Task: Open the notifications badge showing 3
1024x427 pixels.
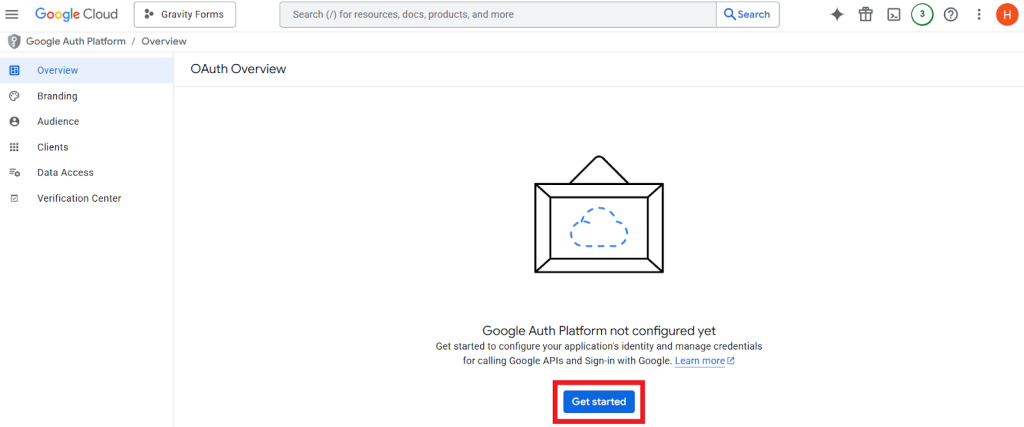Action: (922, 14)
